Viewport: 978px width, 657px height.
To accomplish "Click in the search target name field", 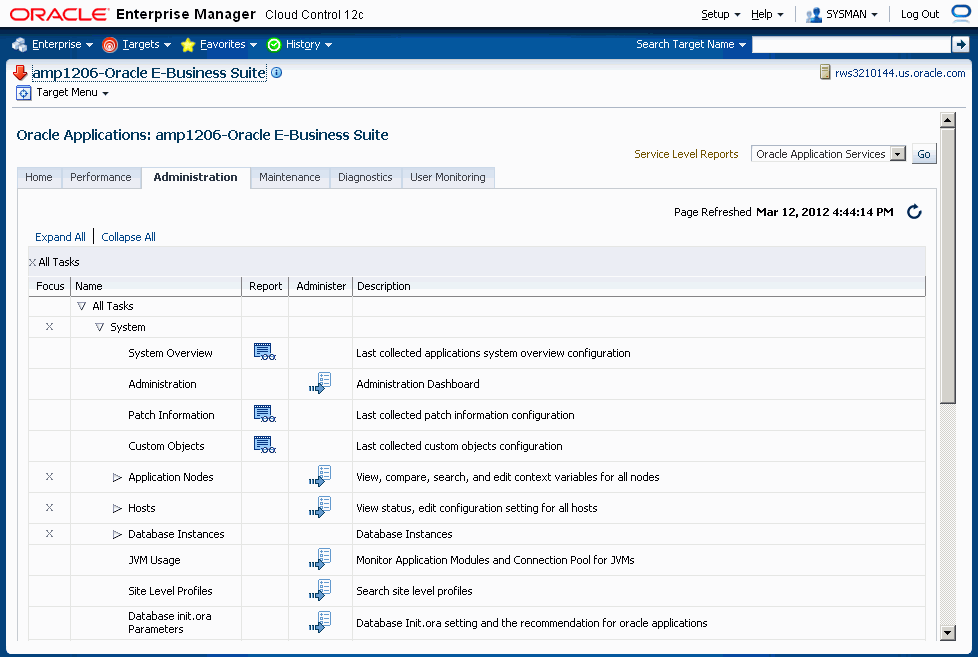I will [851, 44].
